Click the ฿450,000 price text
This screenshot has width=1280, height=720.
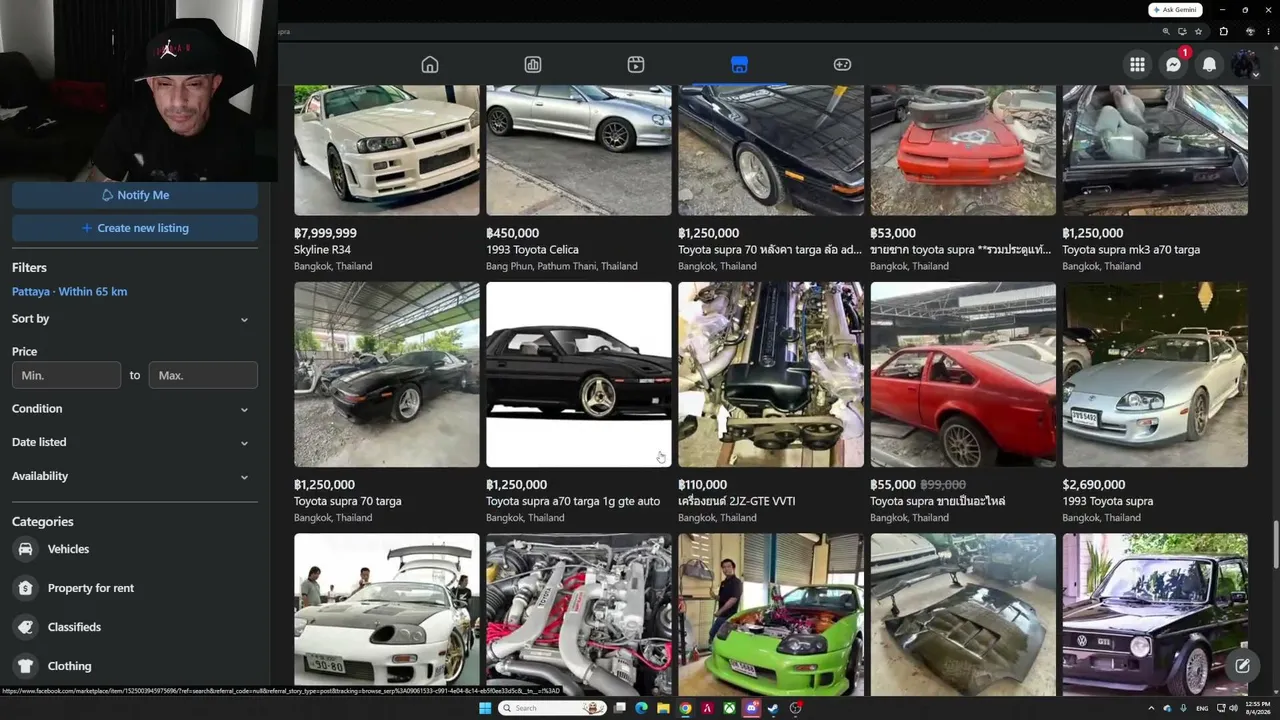coord(513,233)
